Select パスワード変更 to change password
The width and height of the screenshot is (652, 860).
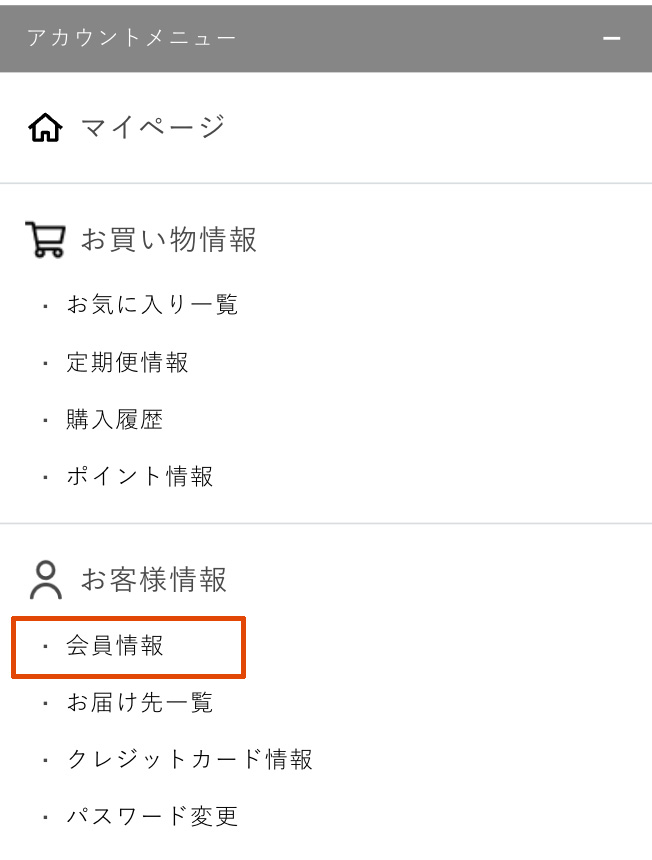[152, 816]
